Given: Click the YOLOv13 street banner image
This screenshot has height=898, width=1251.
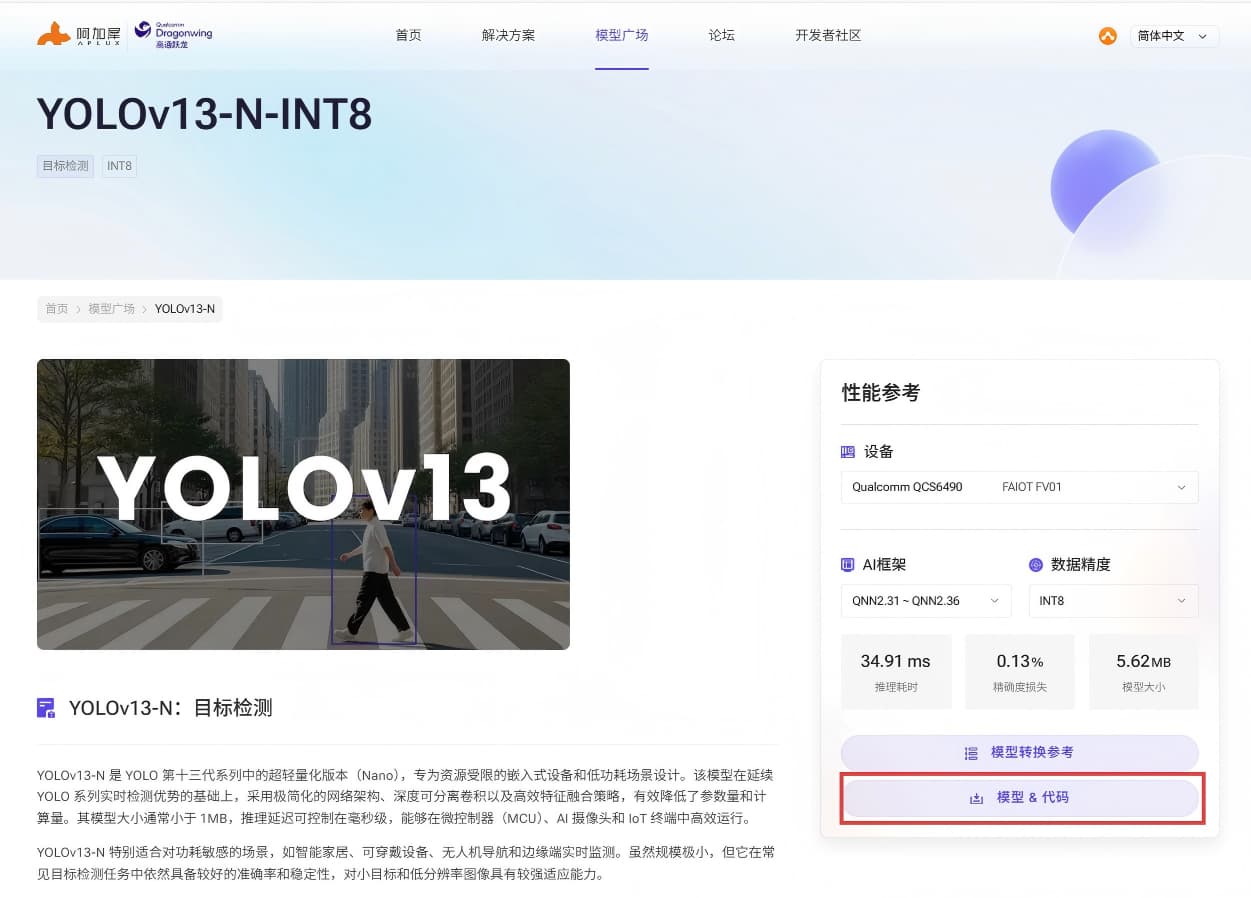Looking at the screenshot, I should [x=303, y=504].
